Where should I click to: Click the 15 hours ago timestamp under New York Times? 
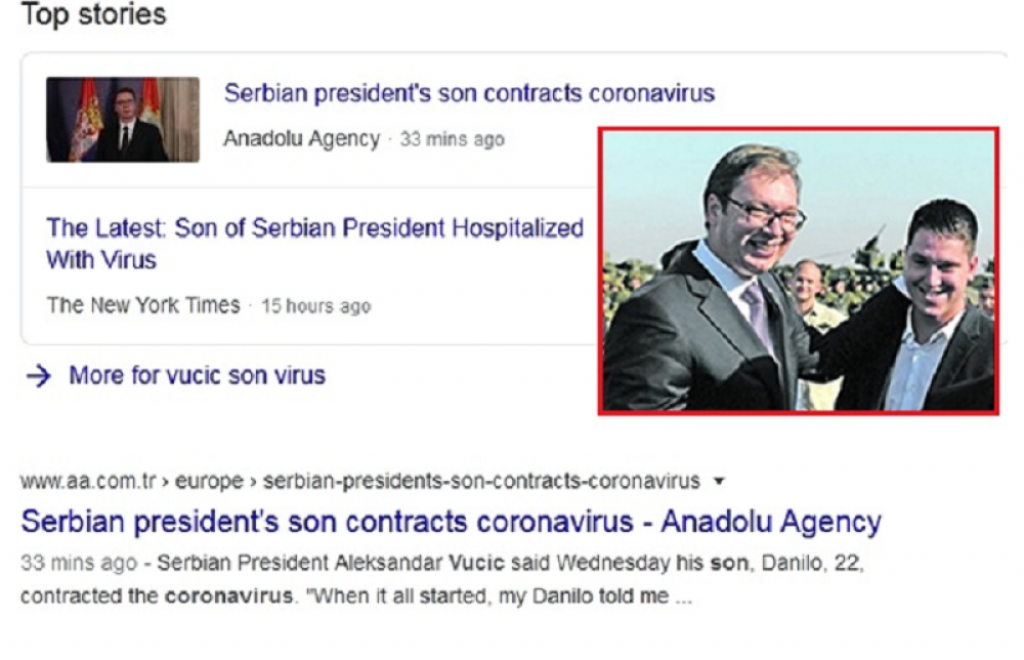coord(318,307)
